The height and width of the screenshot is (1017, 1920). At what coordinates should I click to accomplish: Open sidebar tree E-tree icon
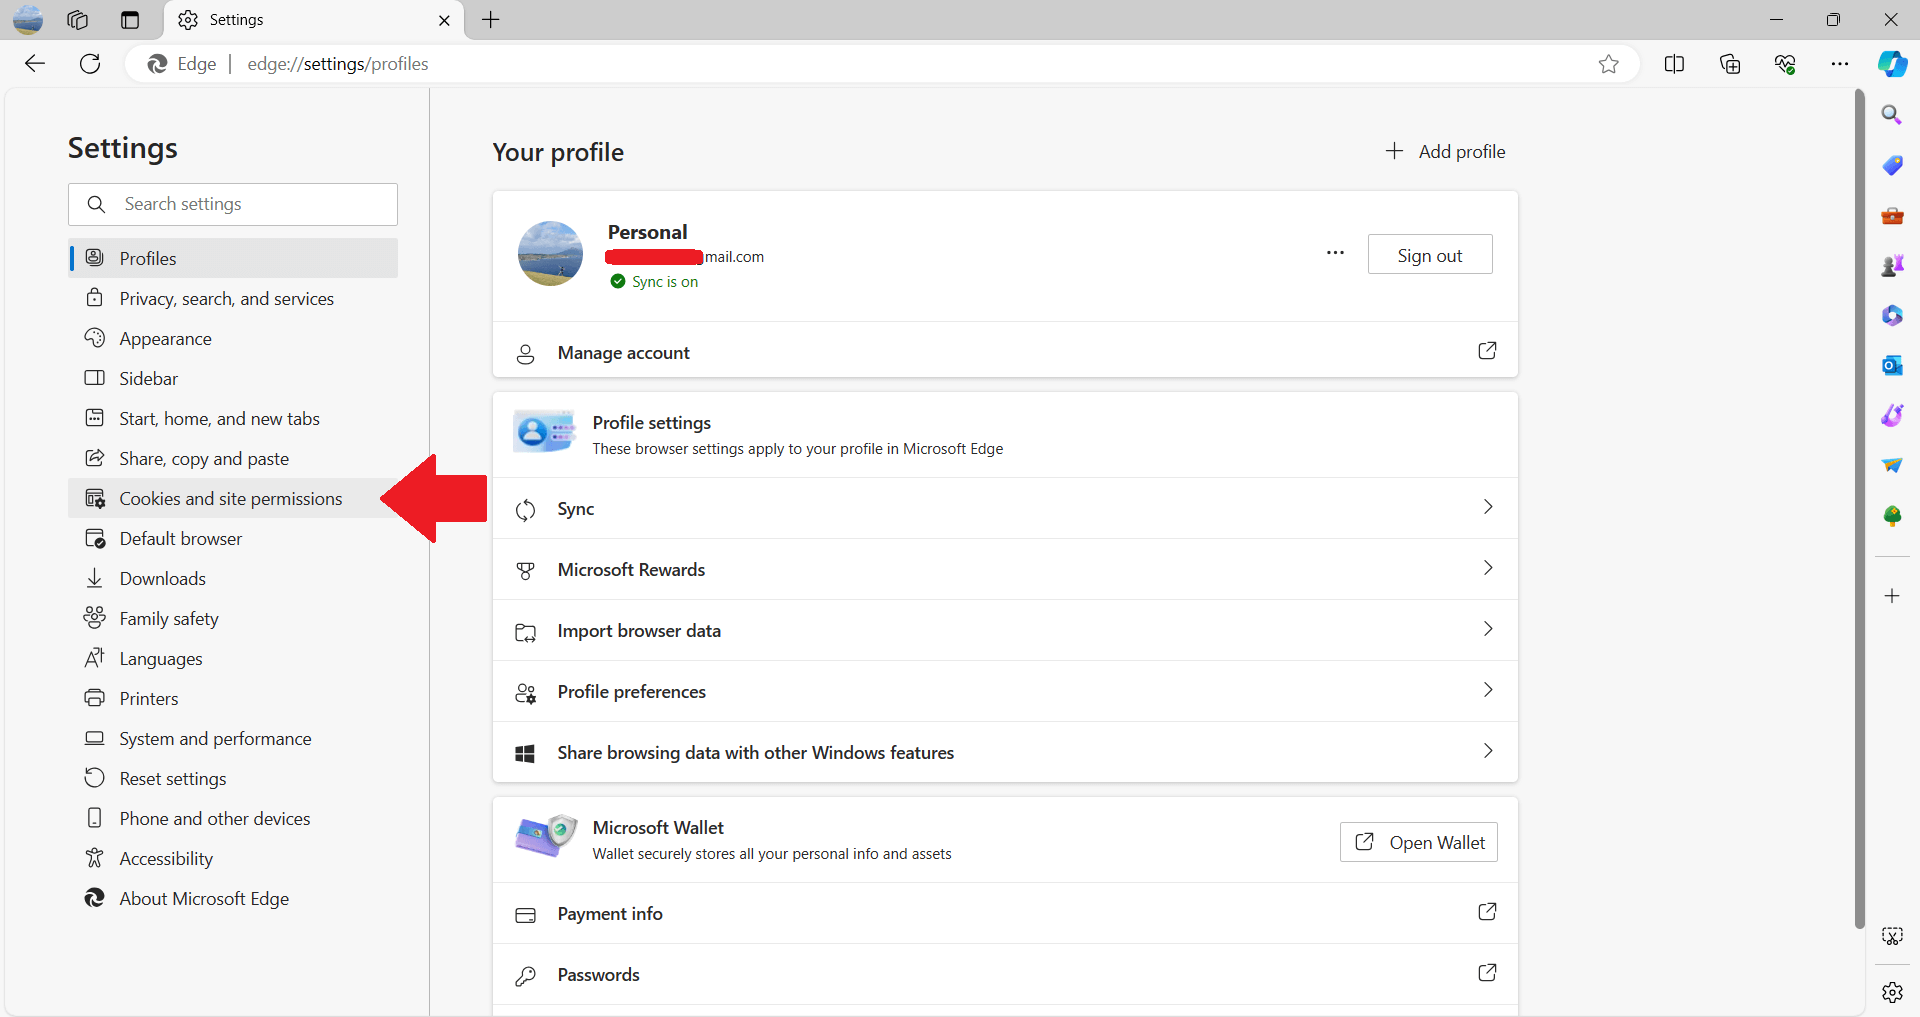click(x=1892, y=515)
